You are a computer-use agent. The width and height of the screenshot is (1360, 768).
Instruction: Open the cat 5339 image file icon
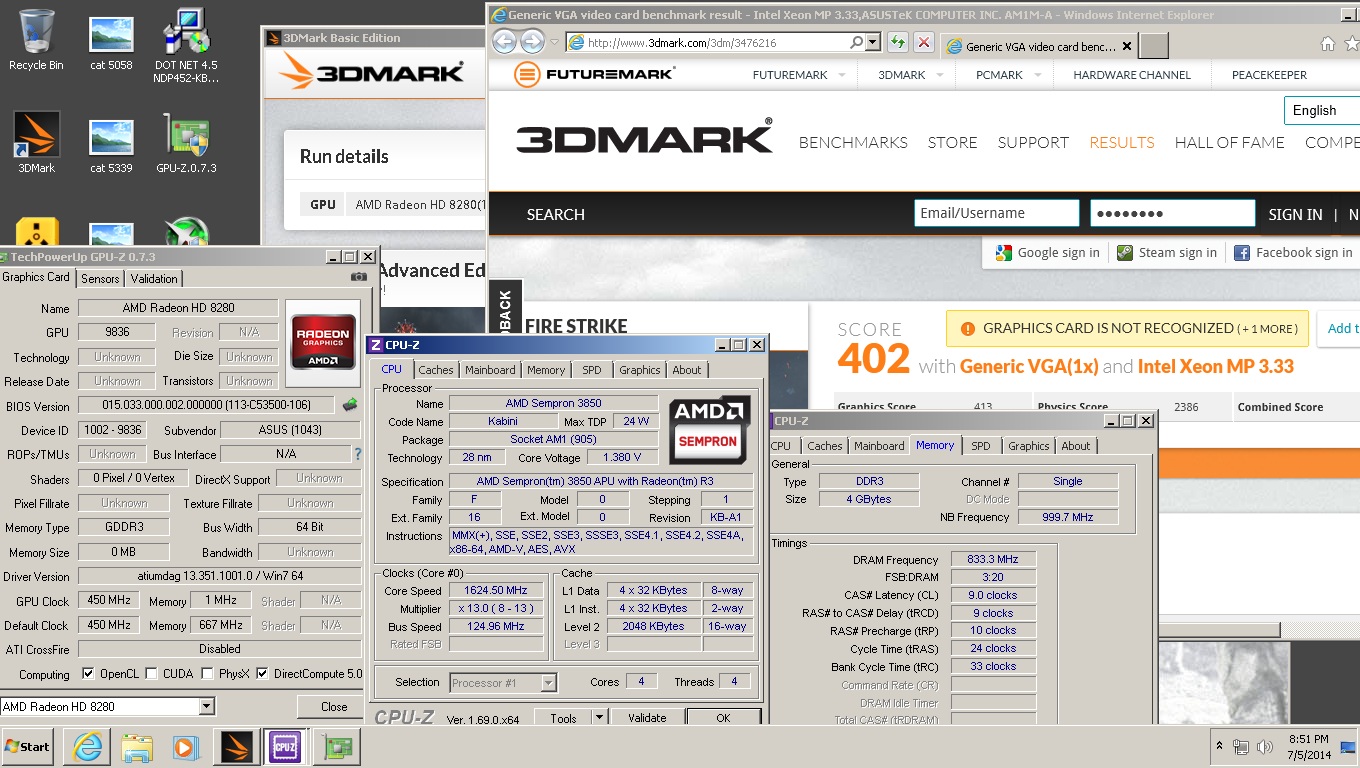(111, 146)
